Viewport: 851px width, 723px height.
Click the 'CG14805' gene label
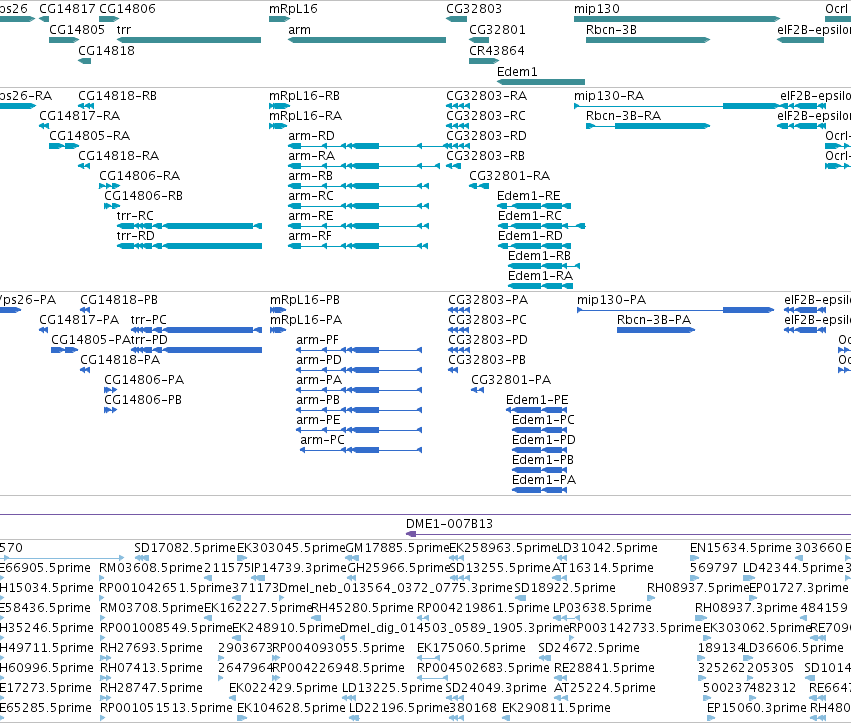[x=77, y=30]
